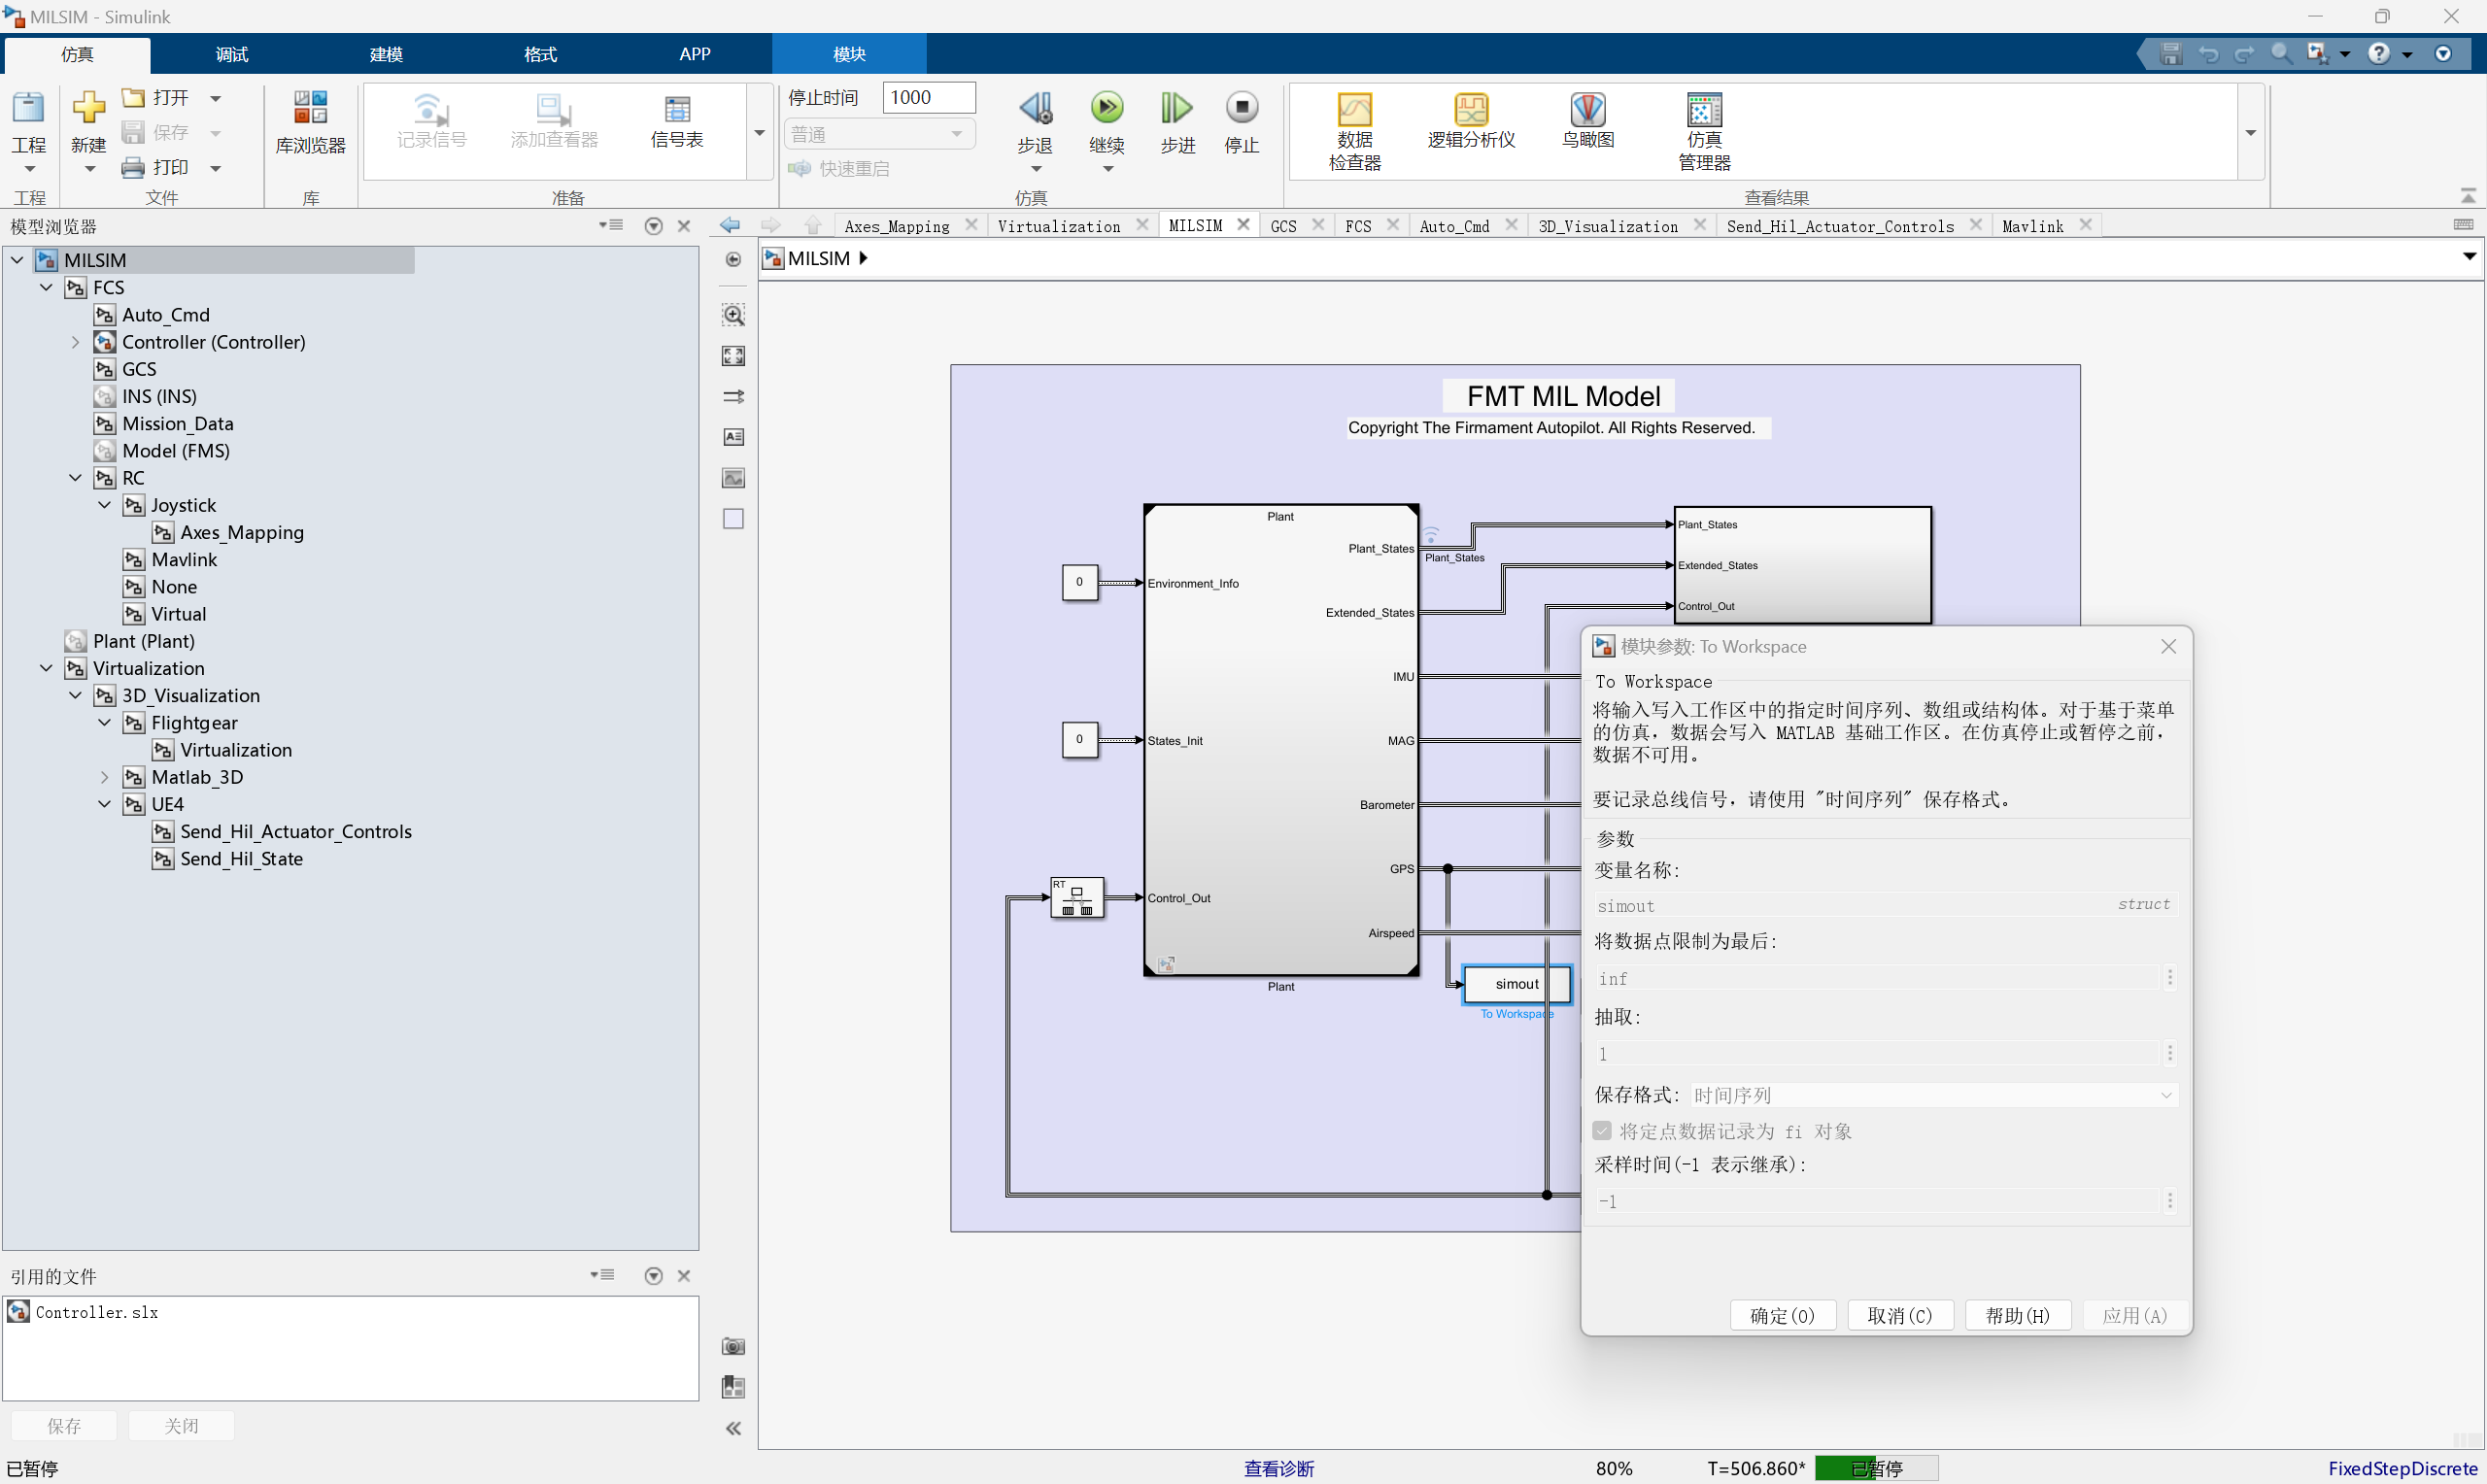The image size is (2487, 1484).
Task: Expand the Controller (Controller) node
Action: (75, 342)
